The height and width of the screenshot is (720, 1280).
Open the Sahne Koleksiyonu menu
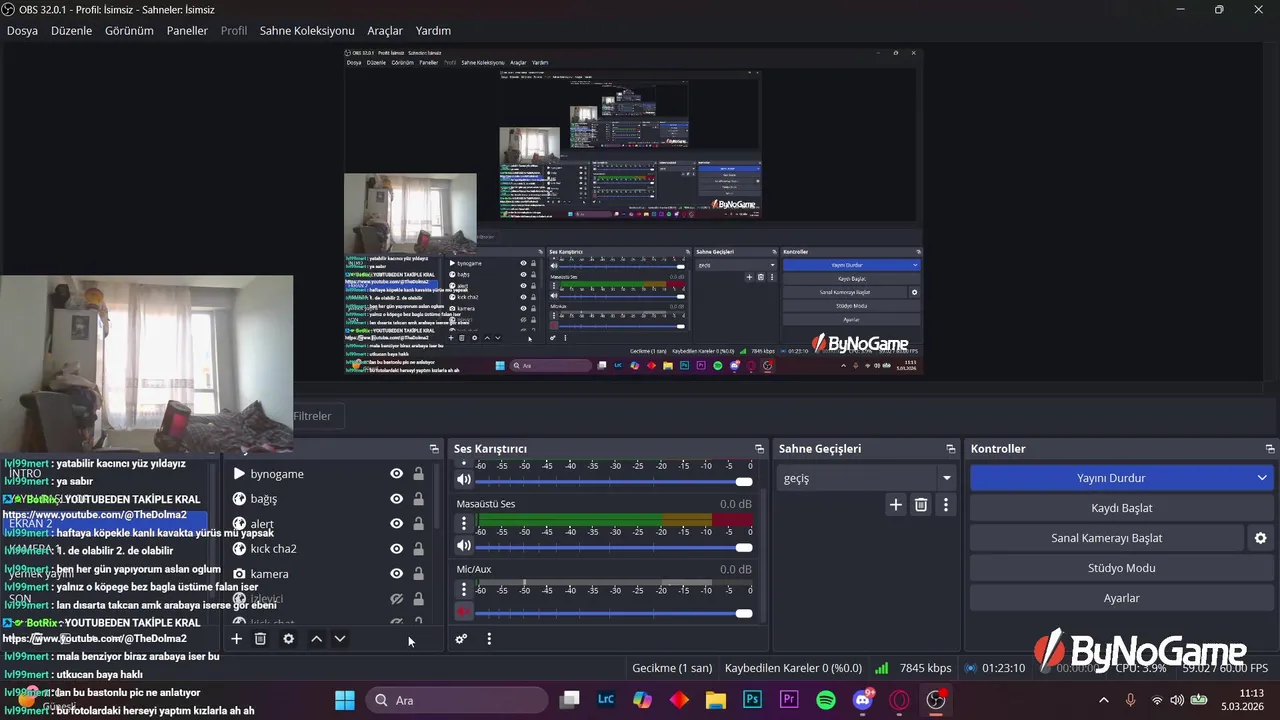point(307,31)
